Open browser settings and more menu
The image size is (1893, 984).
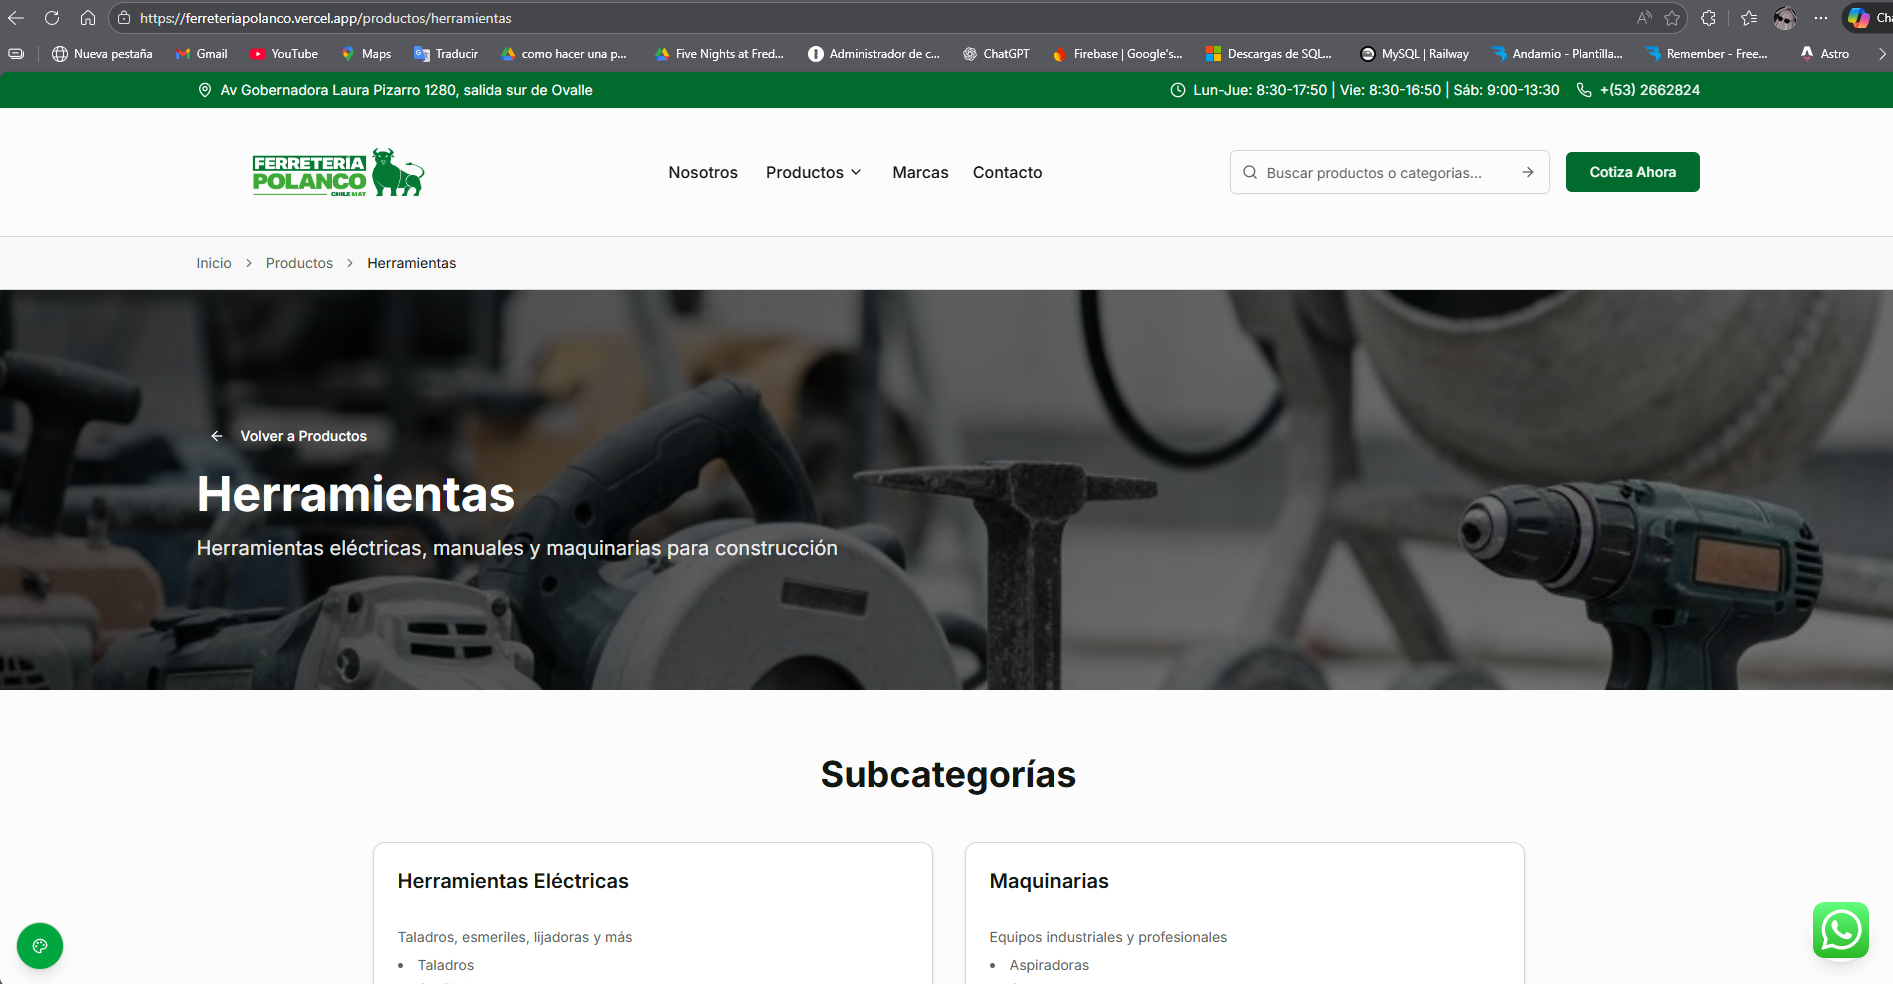click(x=1820, y=18)
